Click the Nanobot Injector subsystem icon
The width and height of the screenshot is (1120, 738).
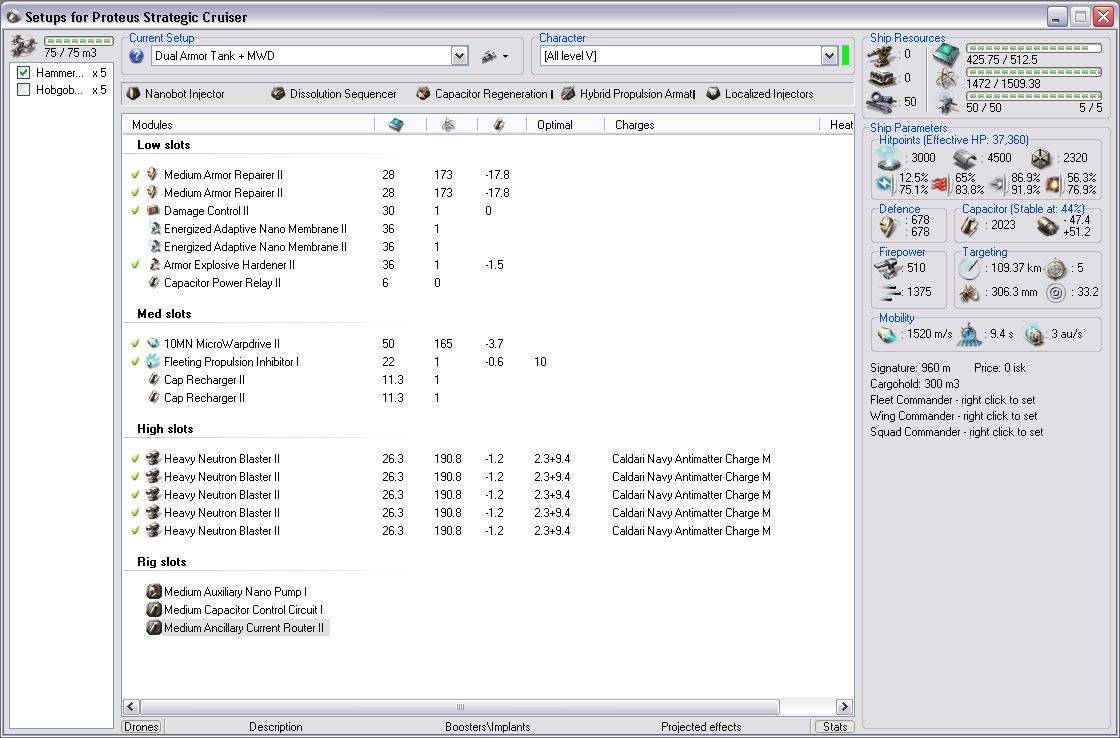[133, 94]
